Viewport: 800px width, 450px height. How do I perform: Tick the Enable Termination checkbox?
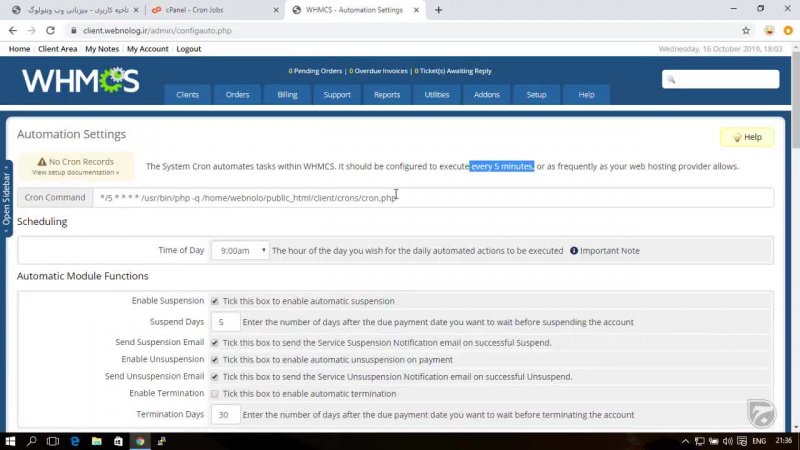click(x=215, y=394)
